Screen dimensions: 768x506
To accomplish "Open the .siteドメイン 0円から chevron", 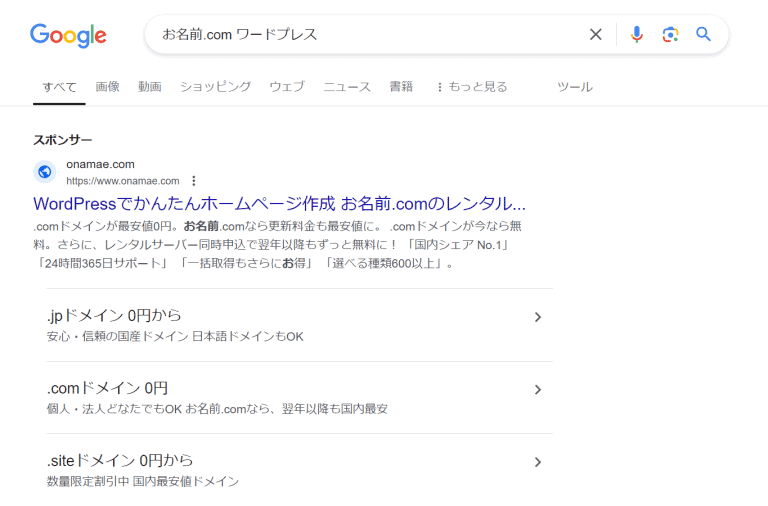I will point(537,462).
